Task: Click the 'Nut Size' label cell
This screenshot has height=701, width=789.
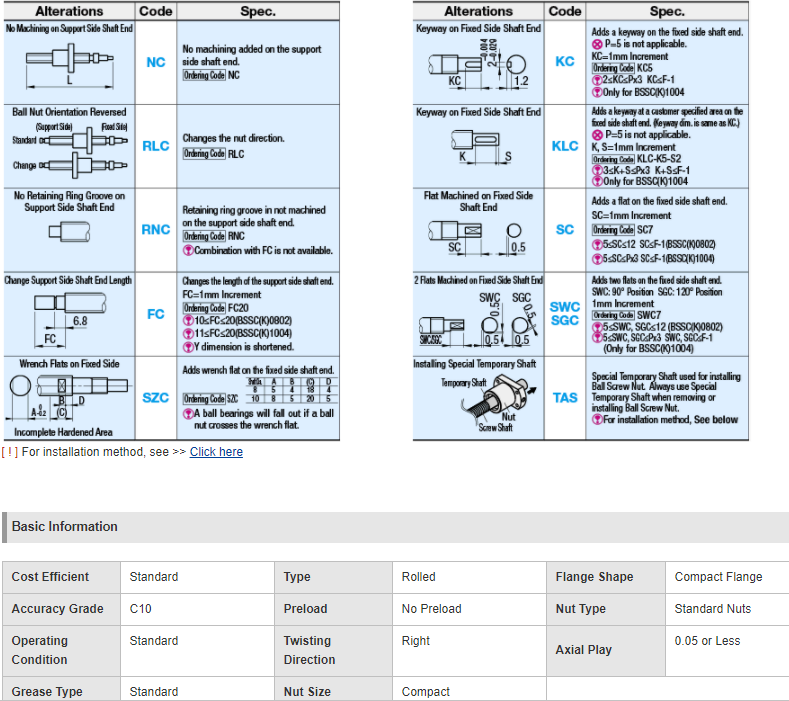Action: (333, 690)
